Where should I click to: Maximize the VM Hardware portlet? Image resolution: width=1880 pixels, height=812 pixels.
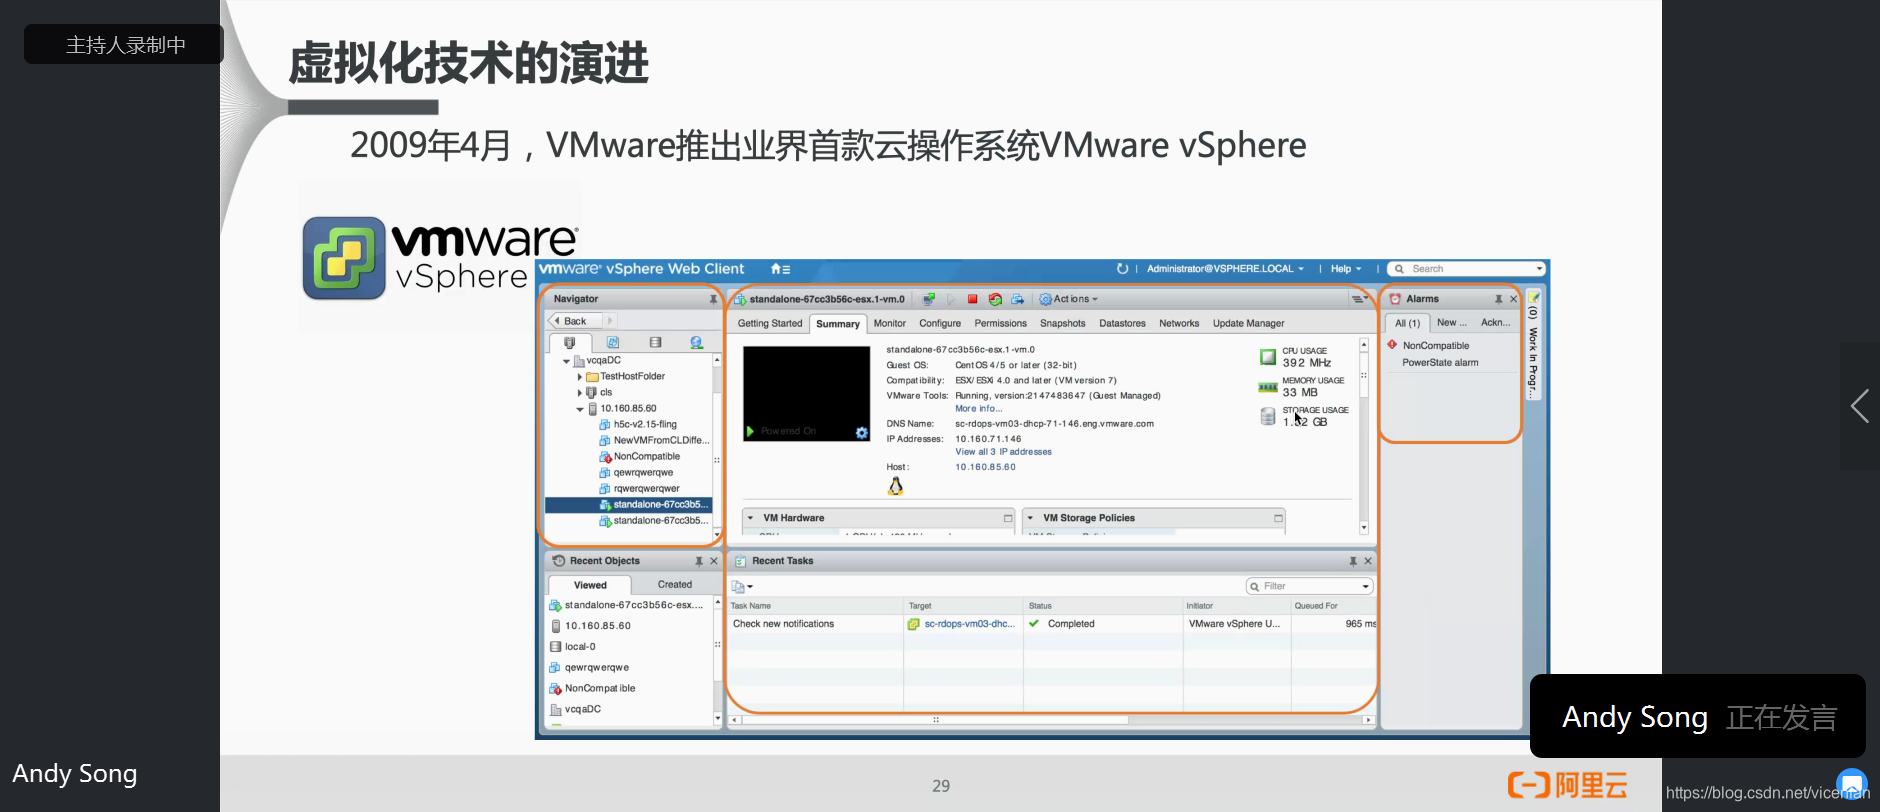point(1008,518)
